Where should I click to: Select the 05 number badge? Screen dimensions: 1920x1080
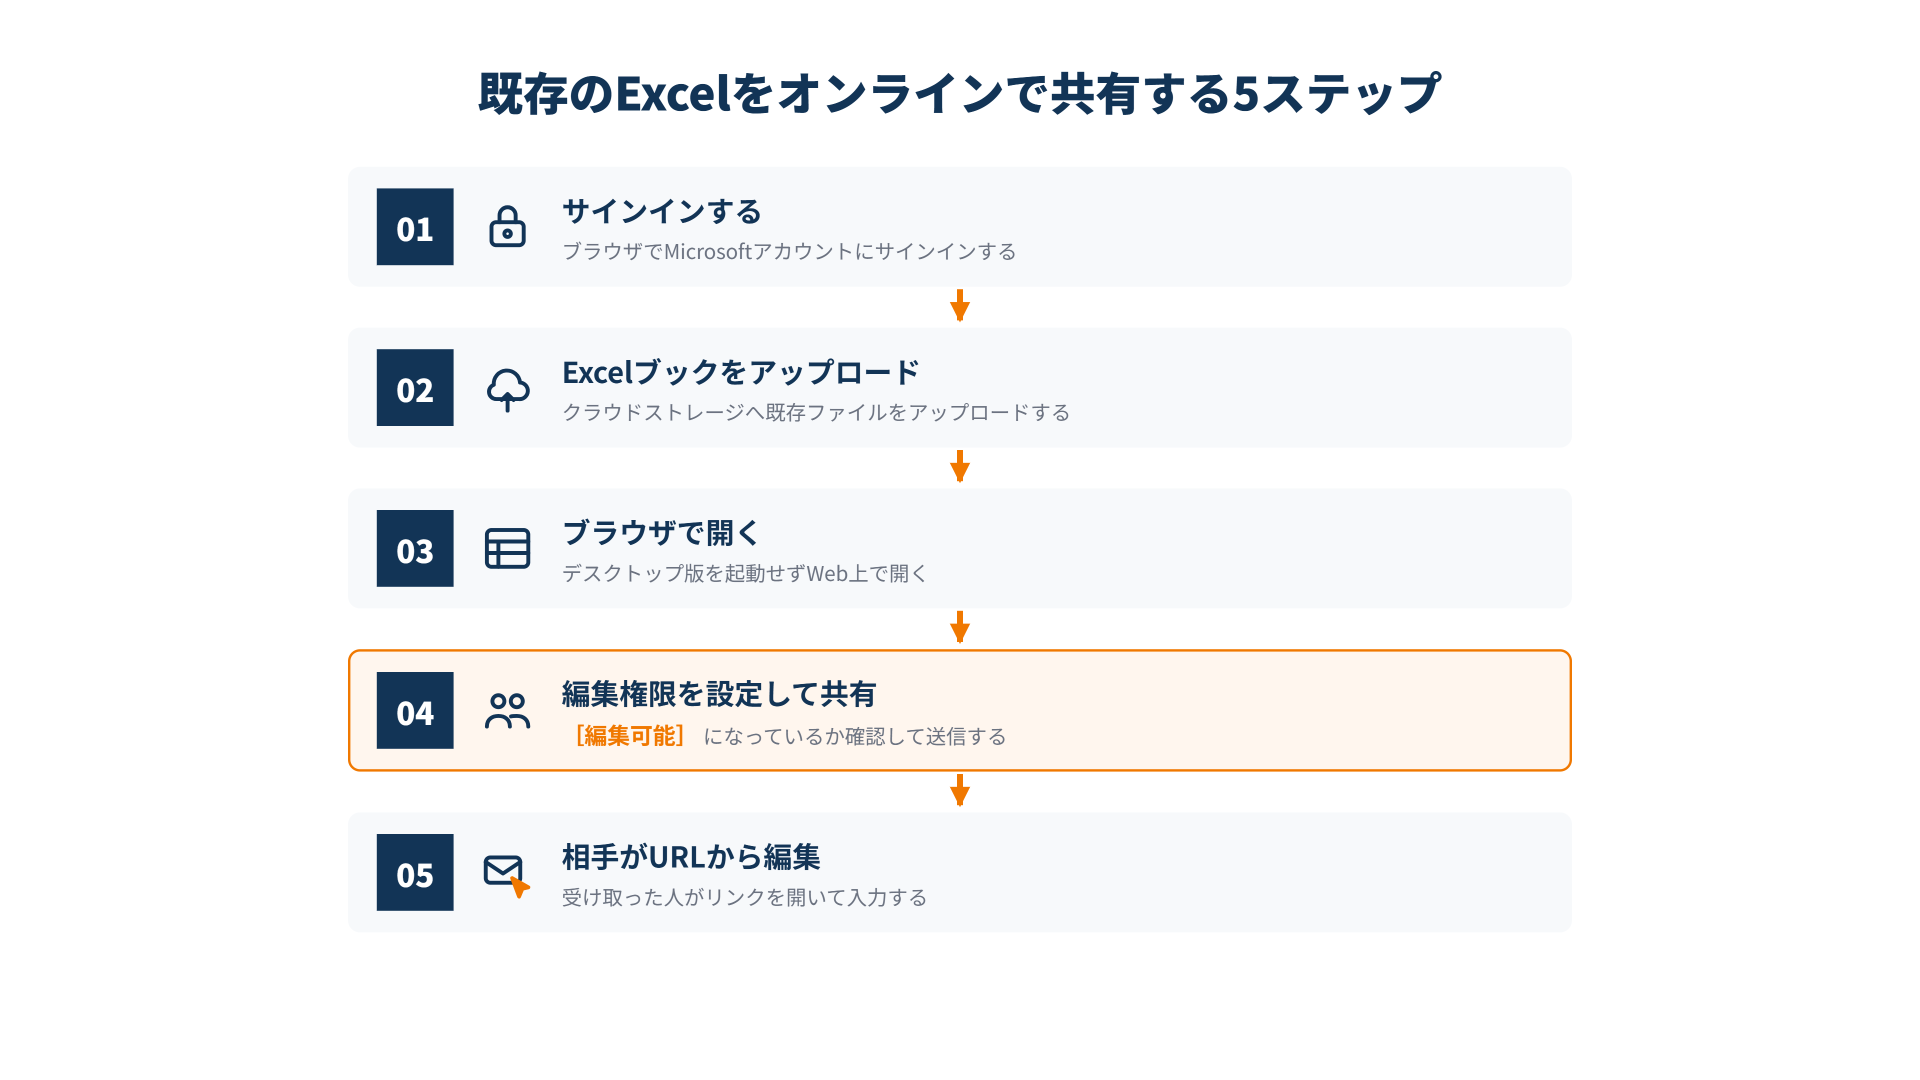click(x=415, y=873)
